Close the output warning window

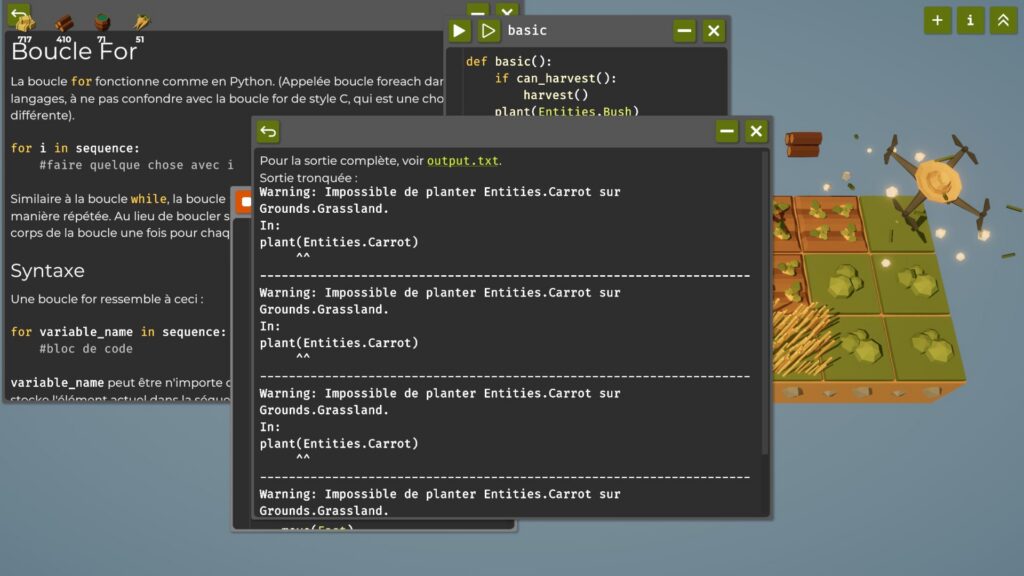tap(756, 132)
